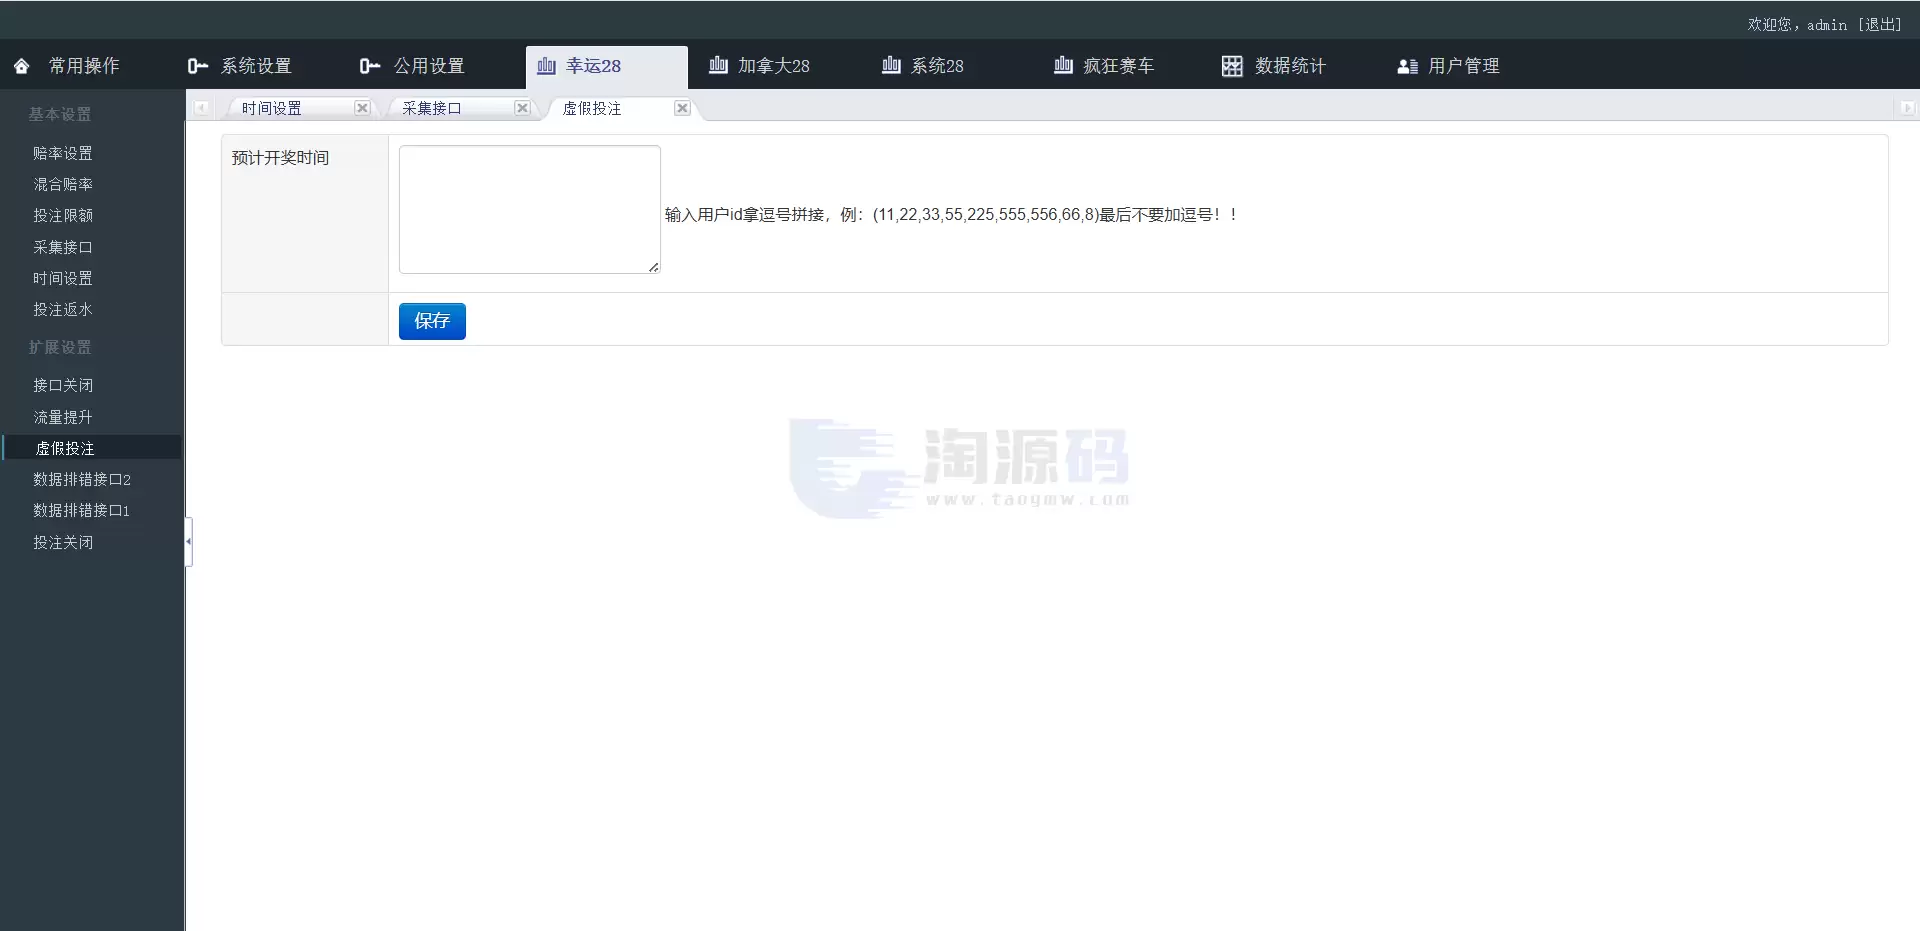The width and height of the screenshot is (1920, 931).
Task: Click the key icon next to 系统设置
Action: pos(197,66)
